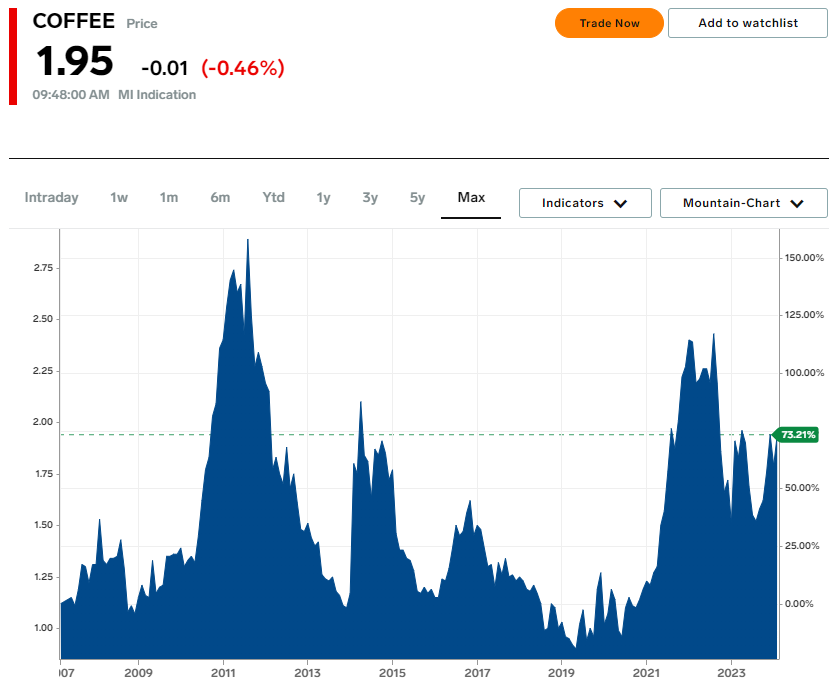This screenshot has height=696, width=839.
Task: Select the 5y time range
Action: pyautogui.click(x=417, y=198)
